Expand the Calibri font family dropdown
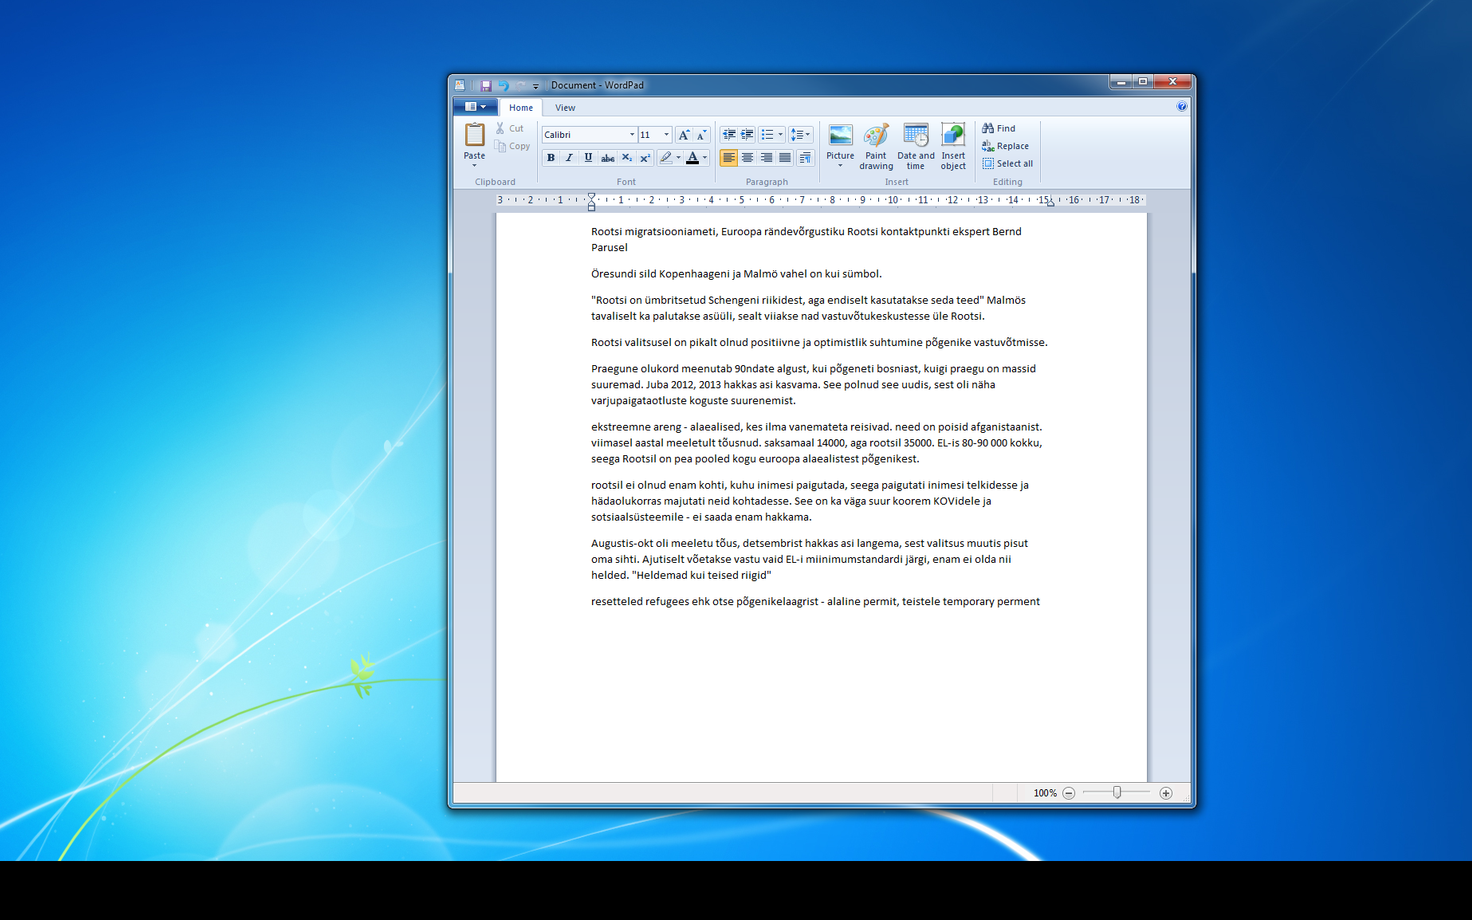This screenshot has width=1472, height=920. pyautogui.click(x=632, y=135)
